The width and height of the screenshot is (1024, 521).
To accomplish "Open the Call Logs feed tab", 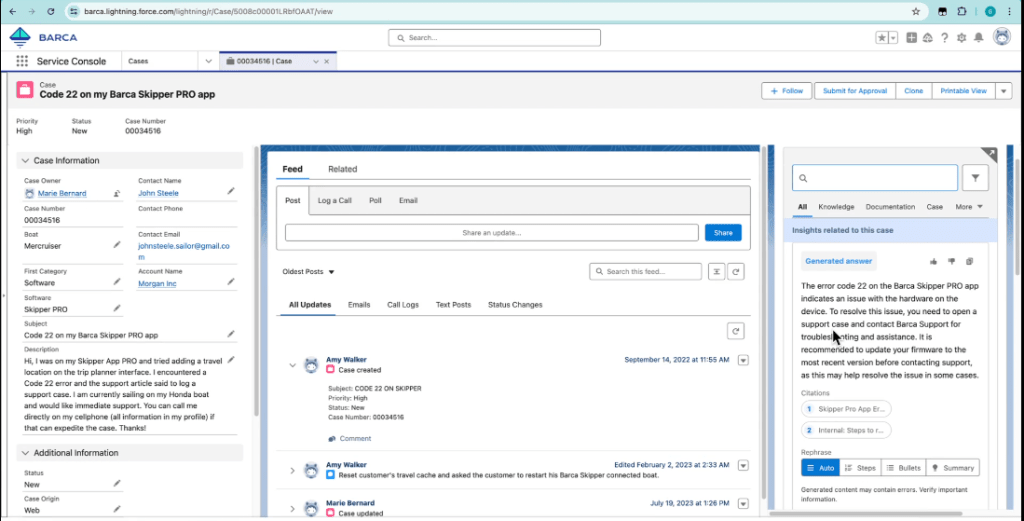I will click(403, 304).
